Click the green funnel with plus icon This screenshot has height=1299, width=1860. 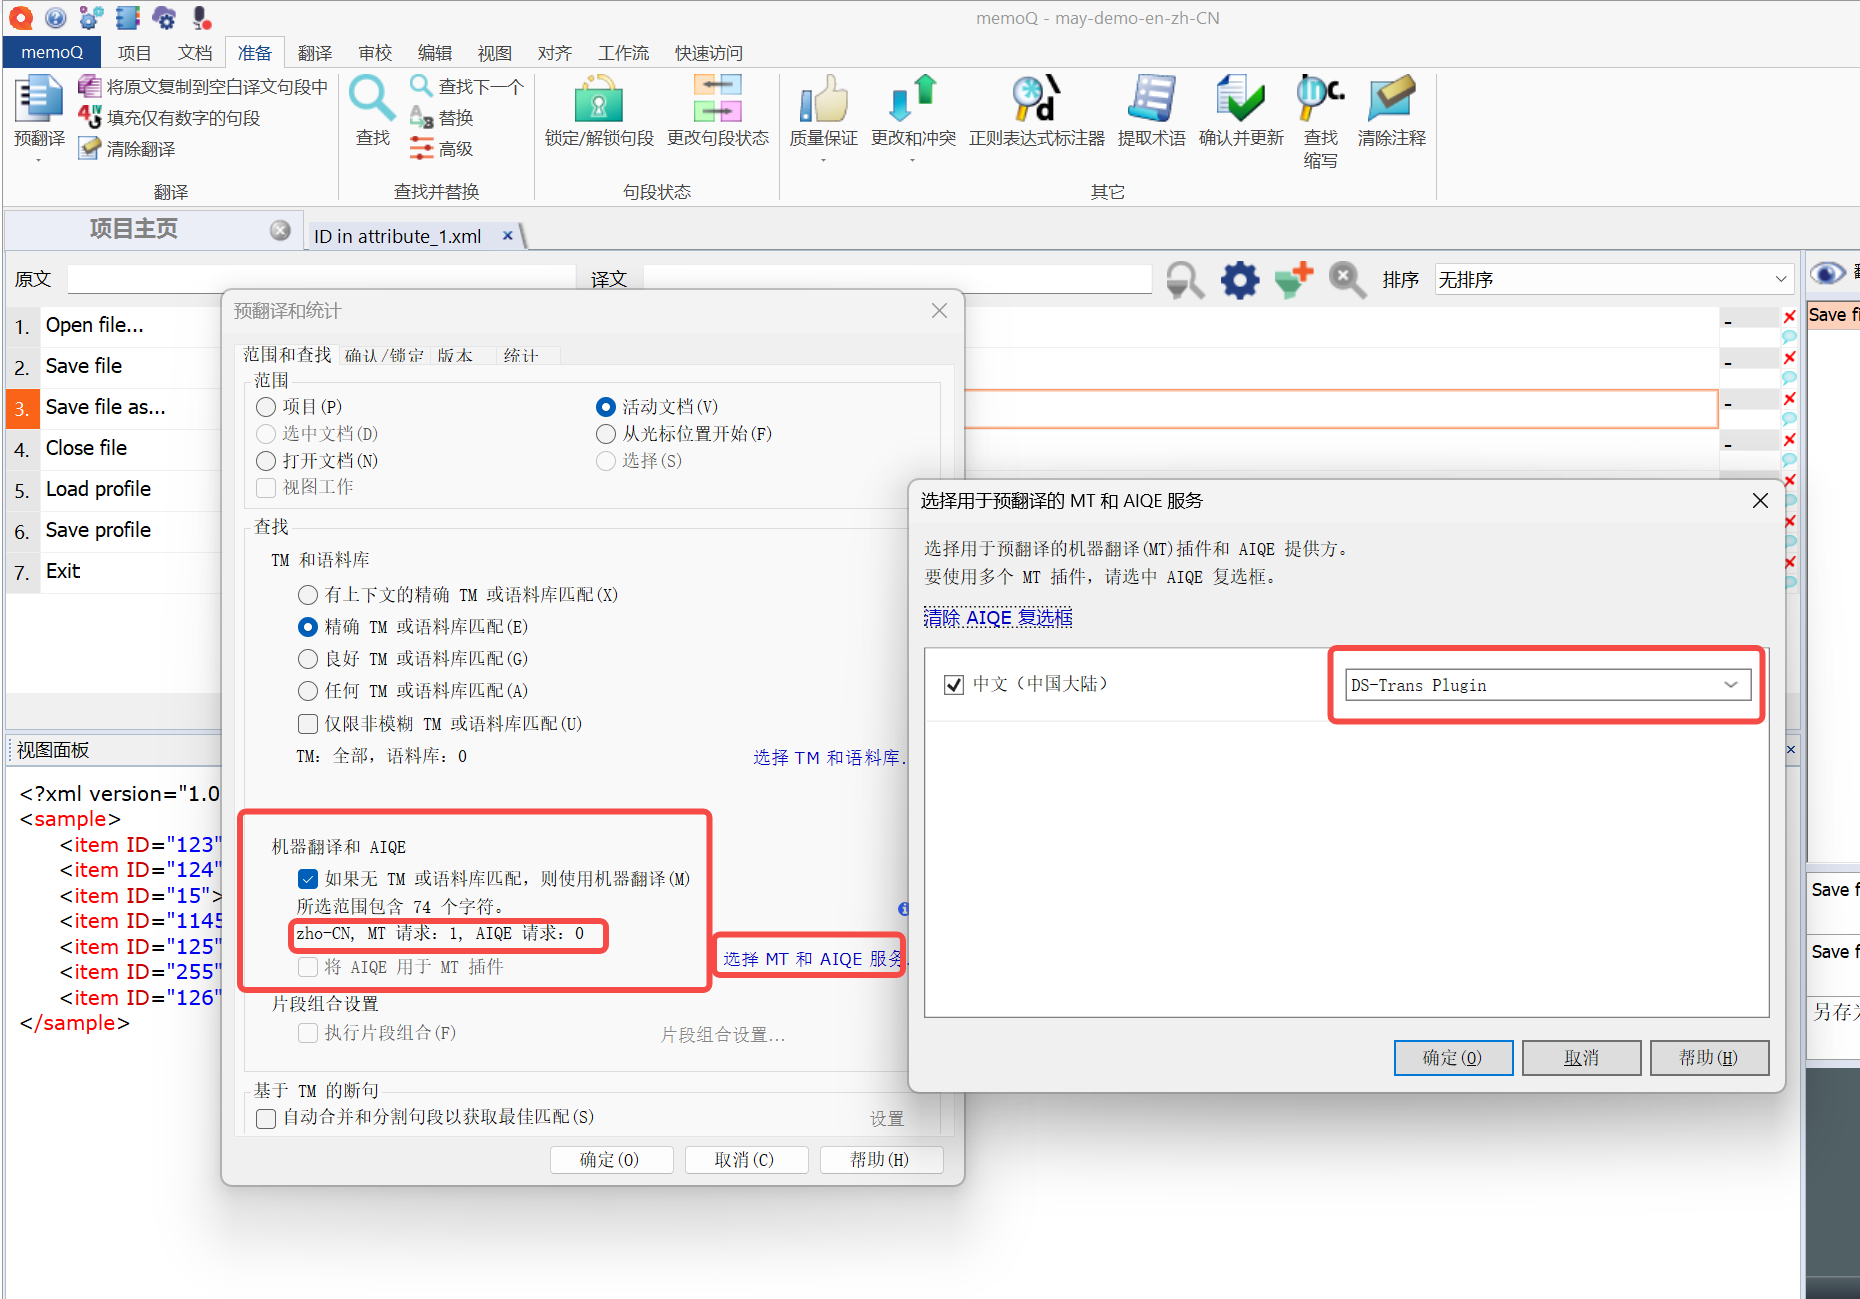click(x=1294, y=280)
